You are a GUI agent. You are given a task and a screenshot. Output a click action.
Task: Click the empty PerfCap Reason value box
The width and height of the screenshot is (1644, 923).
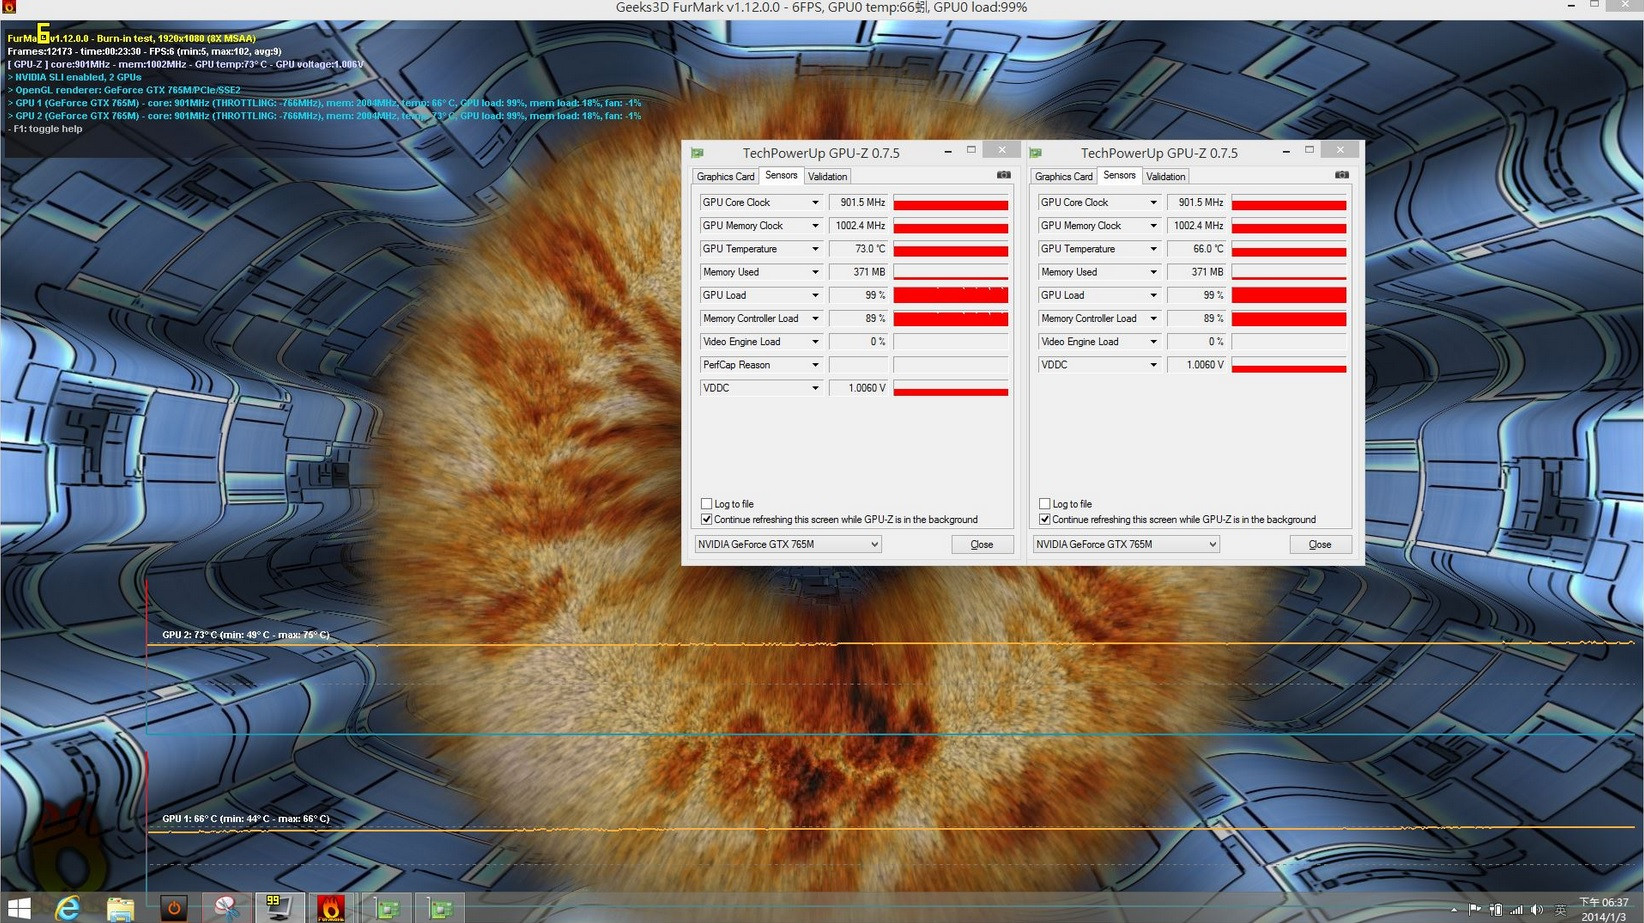(x=859, y=365)
